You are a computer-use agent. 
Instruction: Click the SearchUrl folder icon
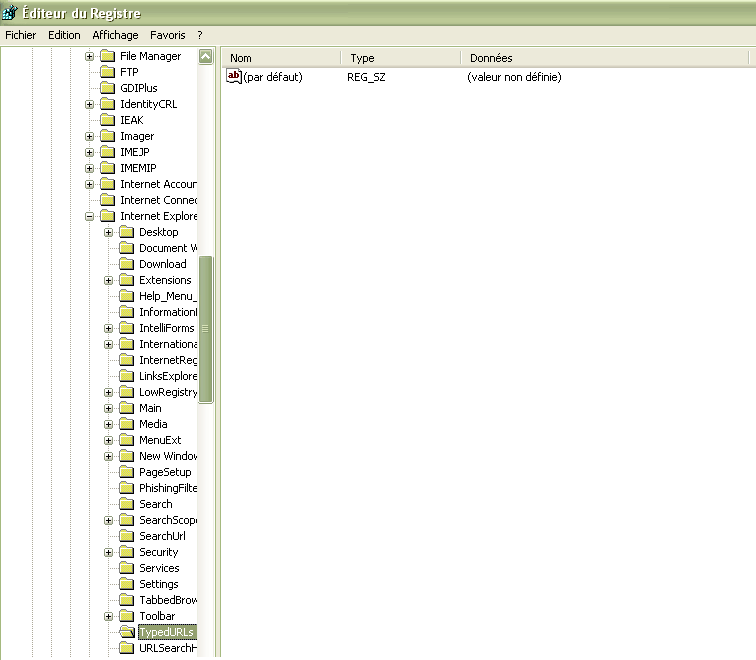(127, 536)
